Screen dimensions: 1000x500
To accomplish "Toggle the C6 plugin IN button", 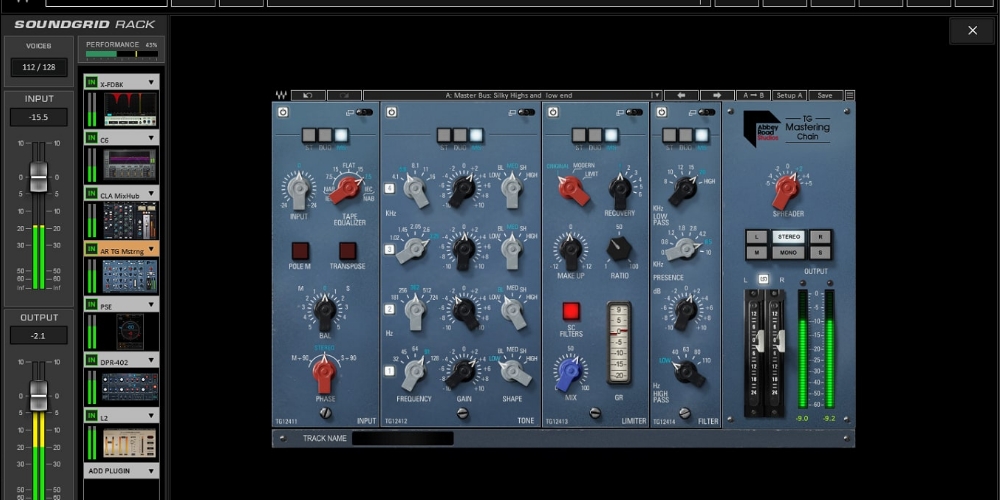I will click(91, 138).
